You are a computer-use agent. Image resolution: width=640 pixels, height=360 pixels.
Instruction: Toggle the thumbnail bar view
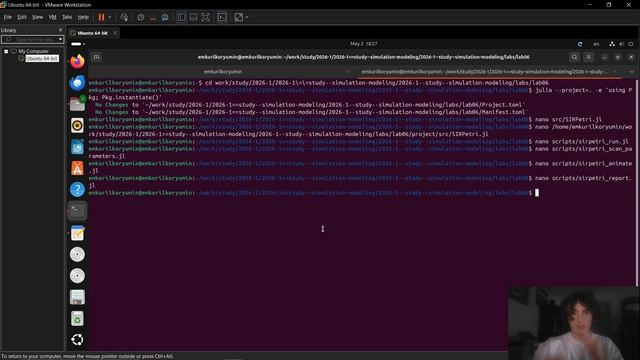193,17
